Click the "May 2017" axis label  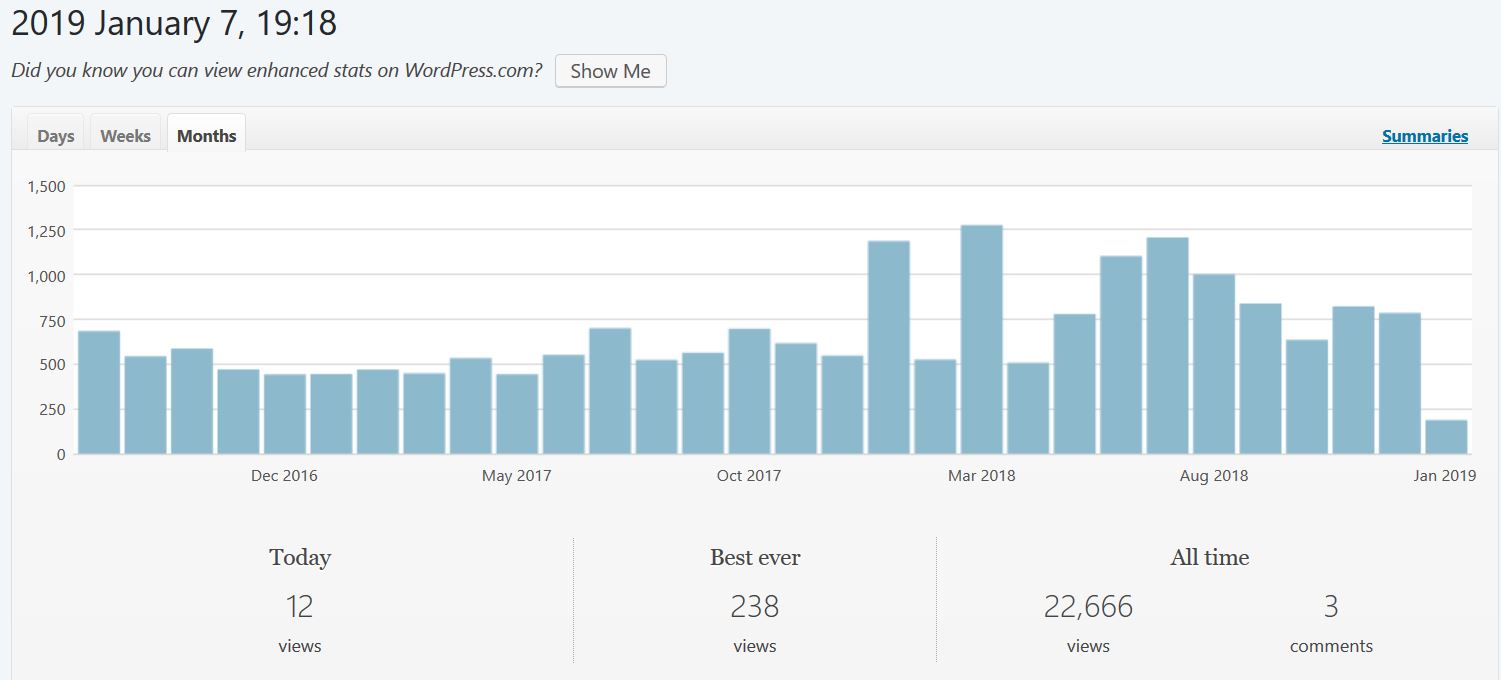tap(516, 476)
